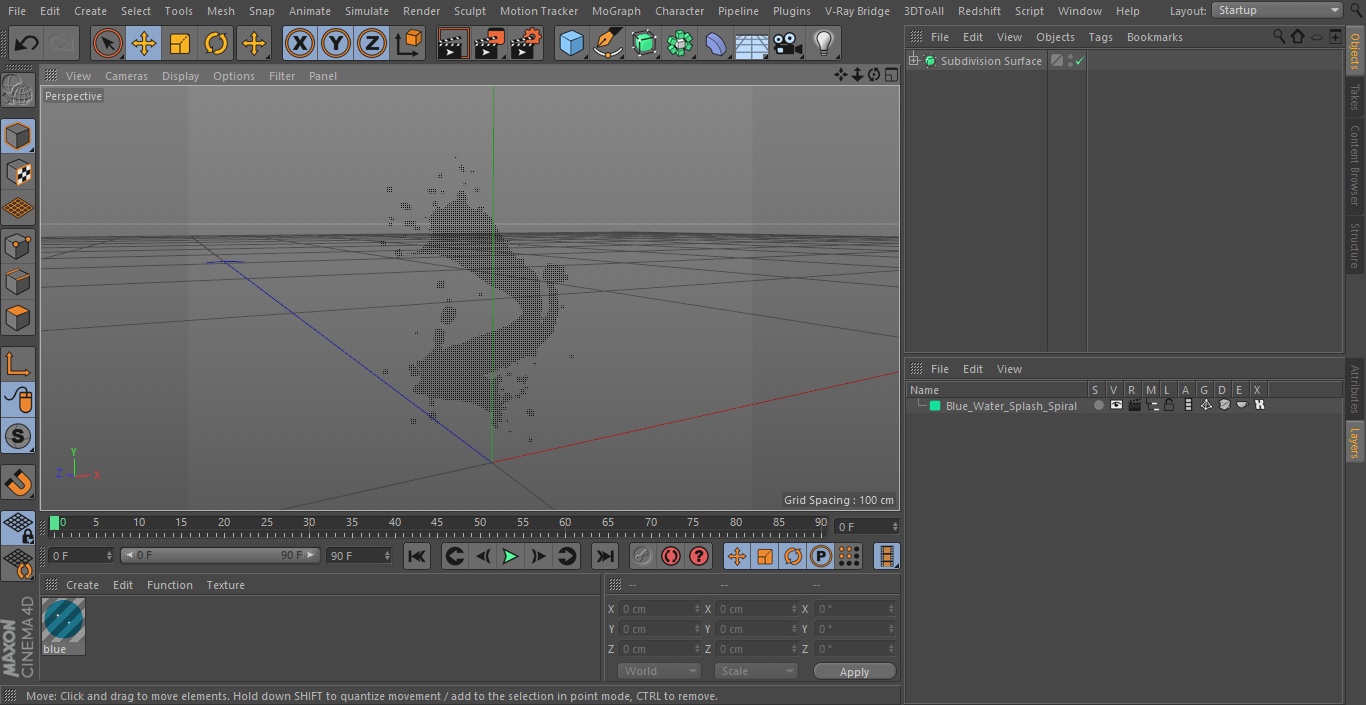Screen dimensions: 1366x705
Task: Toggle Enable Snap S icon
Action: [18, 436]
